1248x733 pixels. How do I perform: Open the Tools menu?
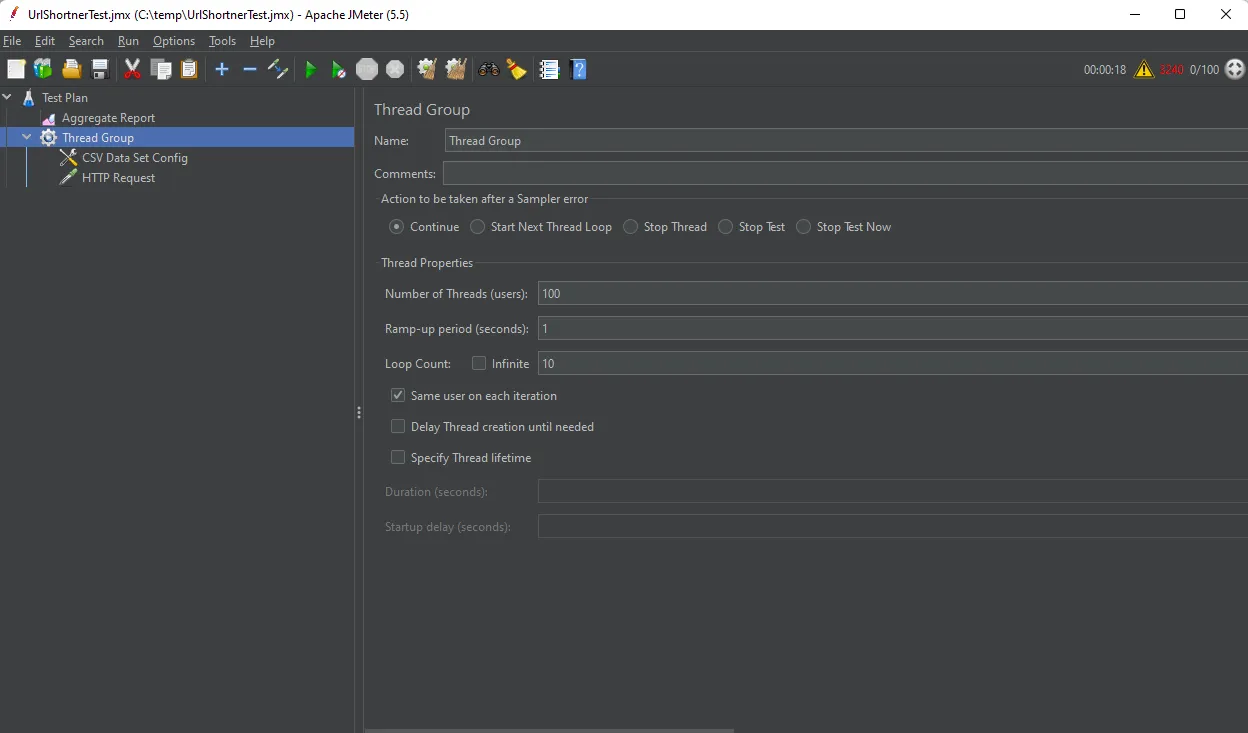coord(222,41)
